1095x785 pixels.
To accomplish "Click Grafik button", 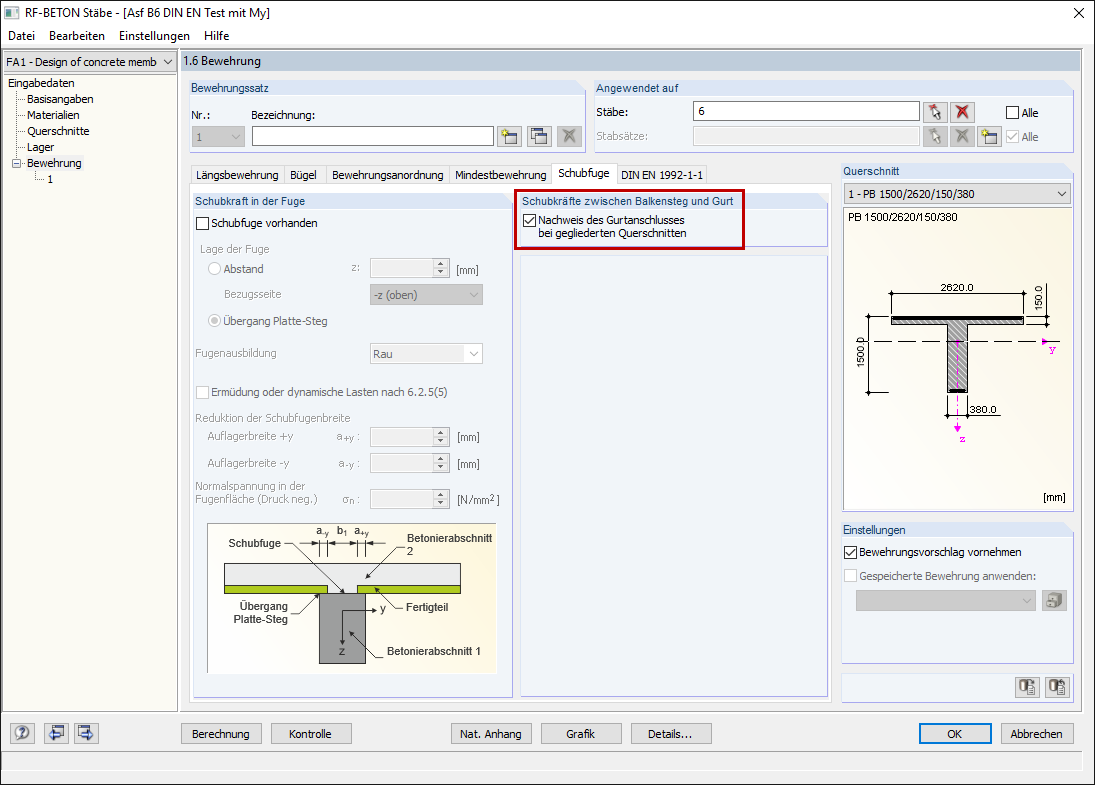I will click(580, 734).
